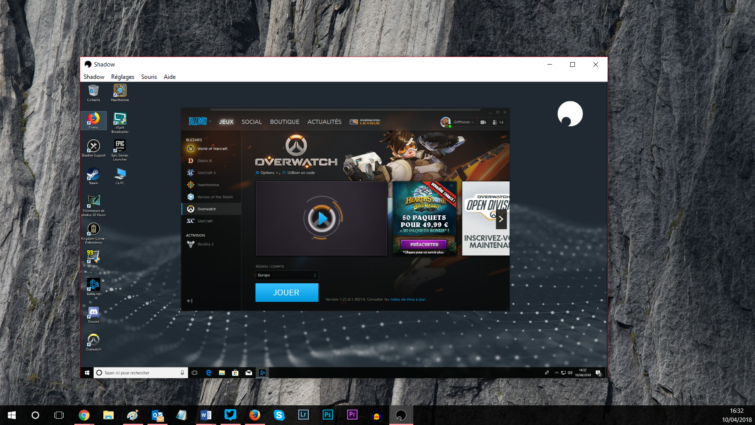Select Overwatch in game list
This screenshot has width=755, height=425.
click(211, 209)
